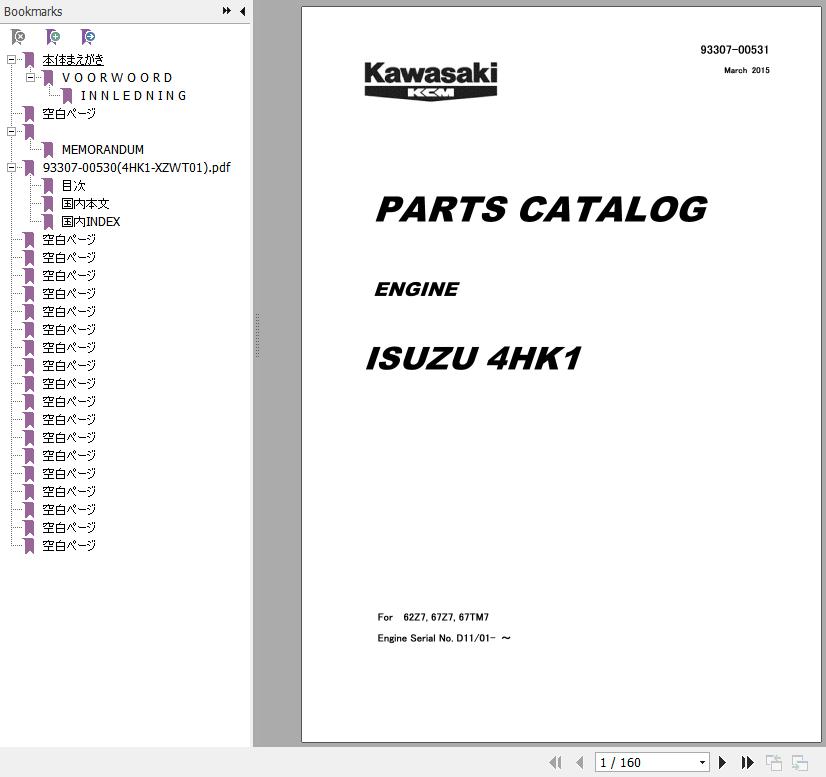Screen dimensions: 826x777
Task: Open the 93307-00530(4HK1-XZWT01).pdf bookmark
Action: (x=136, y=168)
